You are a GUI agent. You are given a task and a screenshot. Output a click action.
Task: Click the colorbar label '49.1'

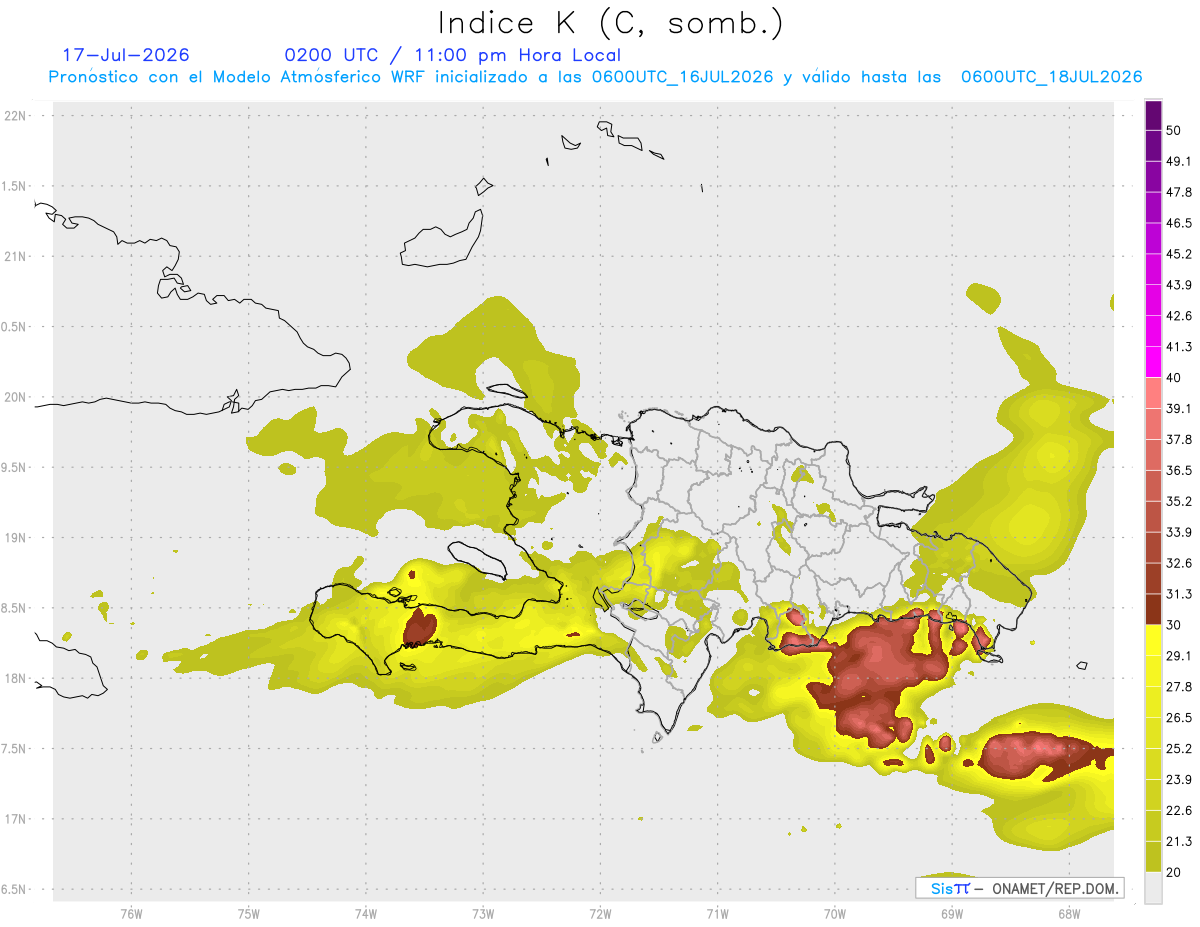pyautogui.click(x=1179, y=161)
